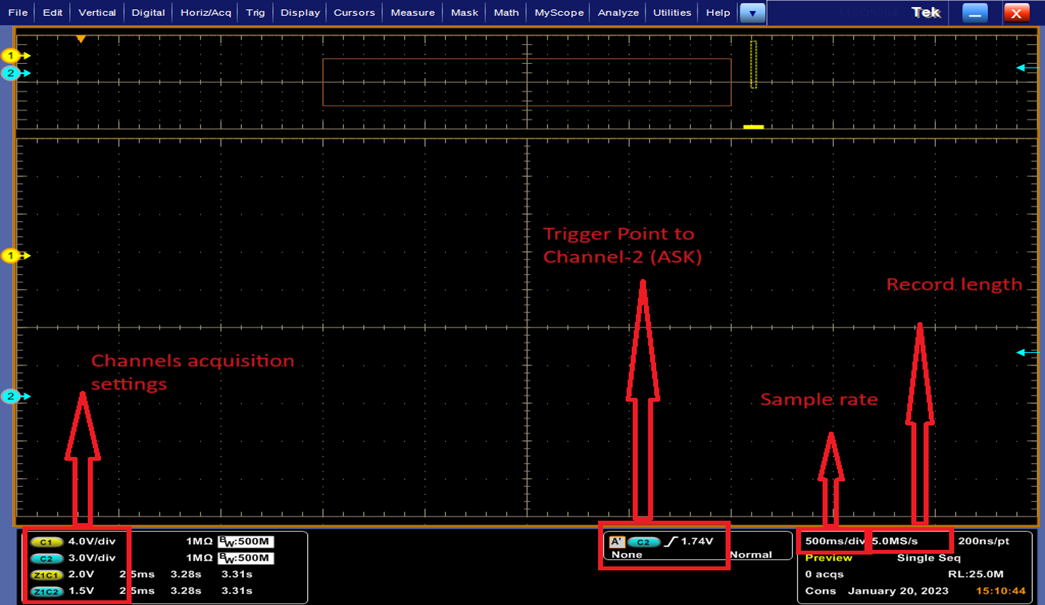Open the Horiz/Acq menu
This screenshot has width=1045, height=605.
pyautogui.click(x=206, y=13)
